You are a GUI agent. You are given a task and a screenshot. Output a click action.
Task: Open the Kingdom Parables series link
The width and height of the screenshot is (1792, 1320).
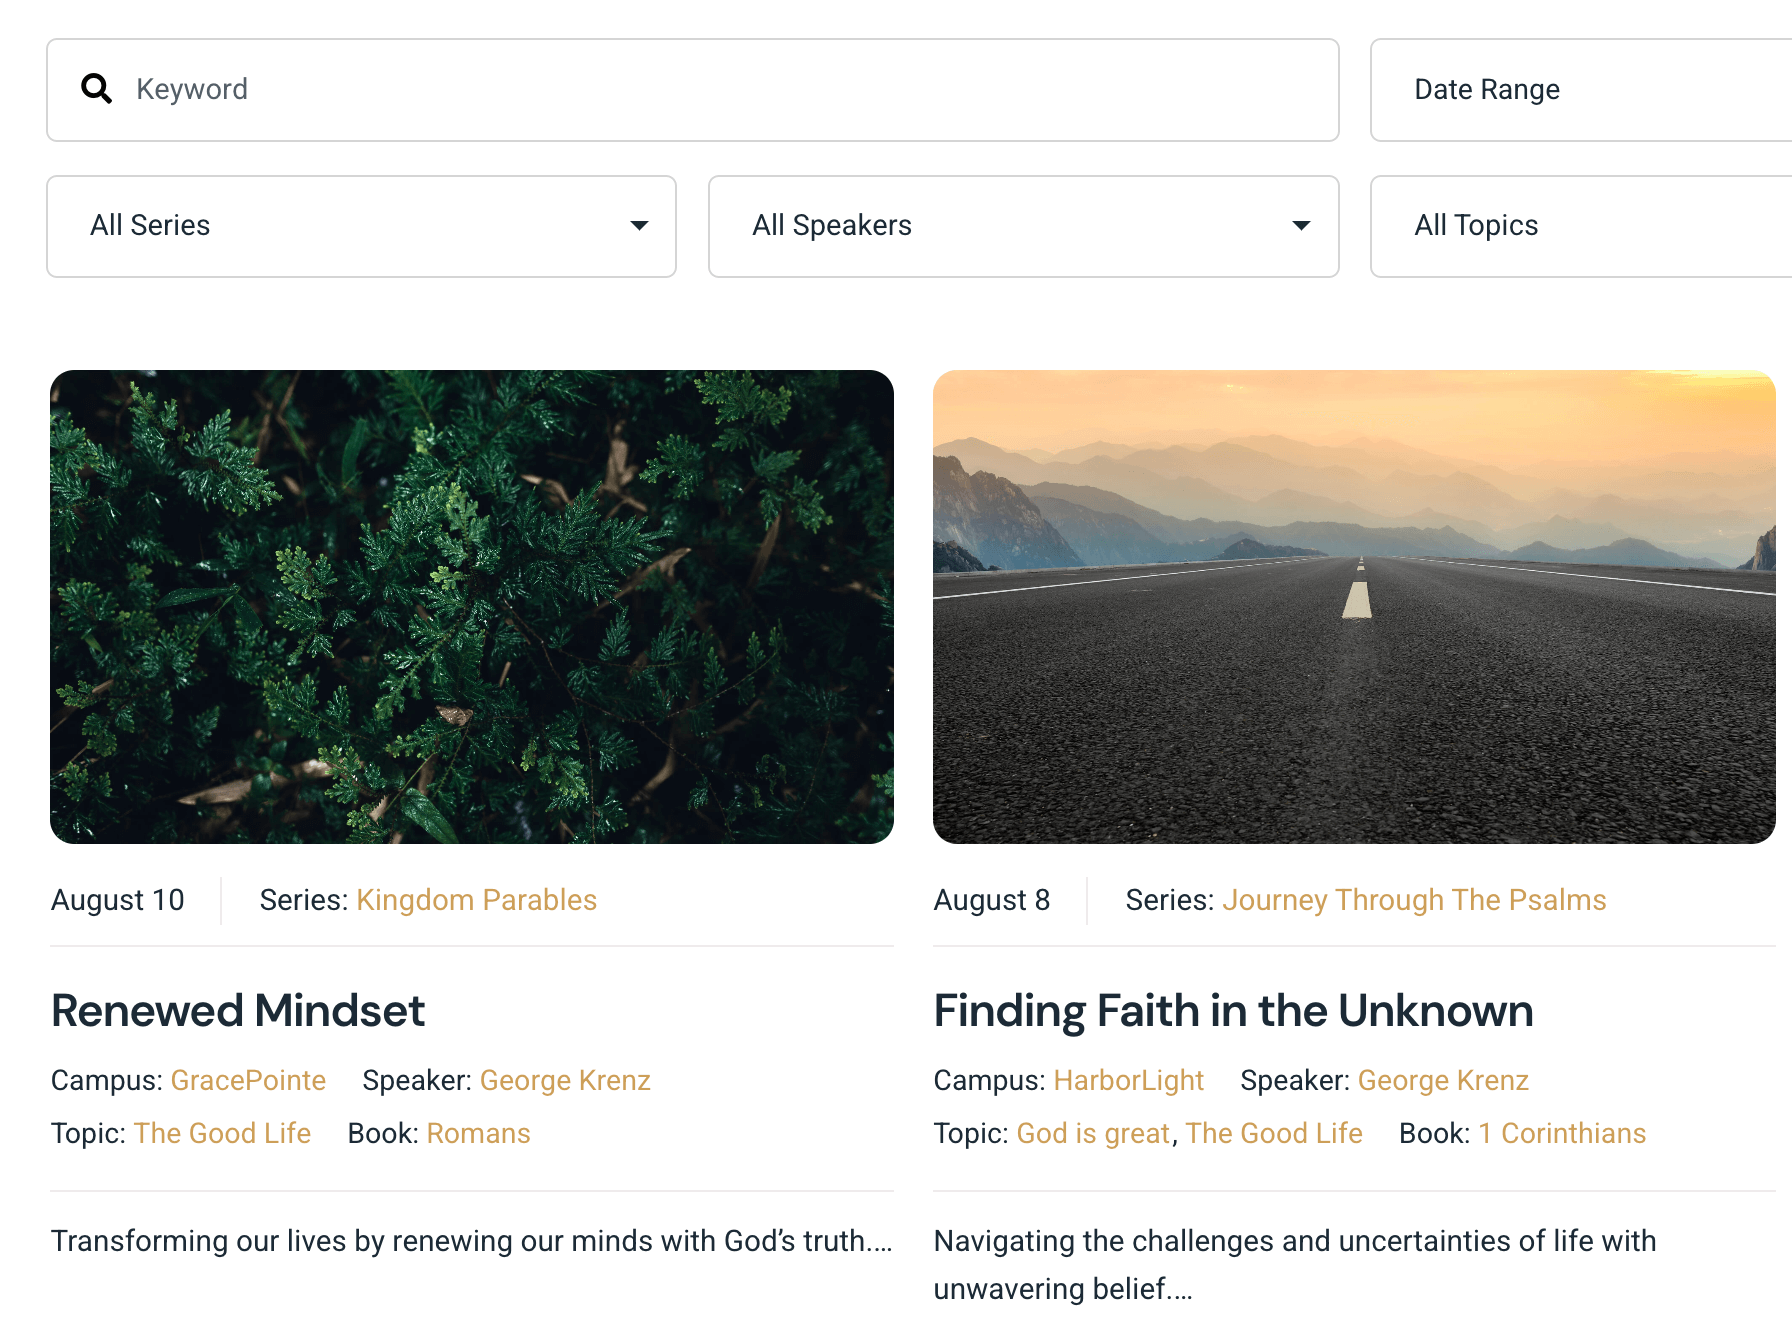(476, 900)
